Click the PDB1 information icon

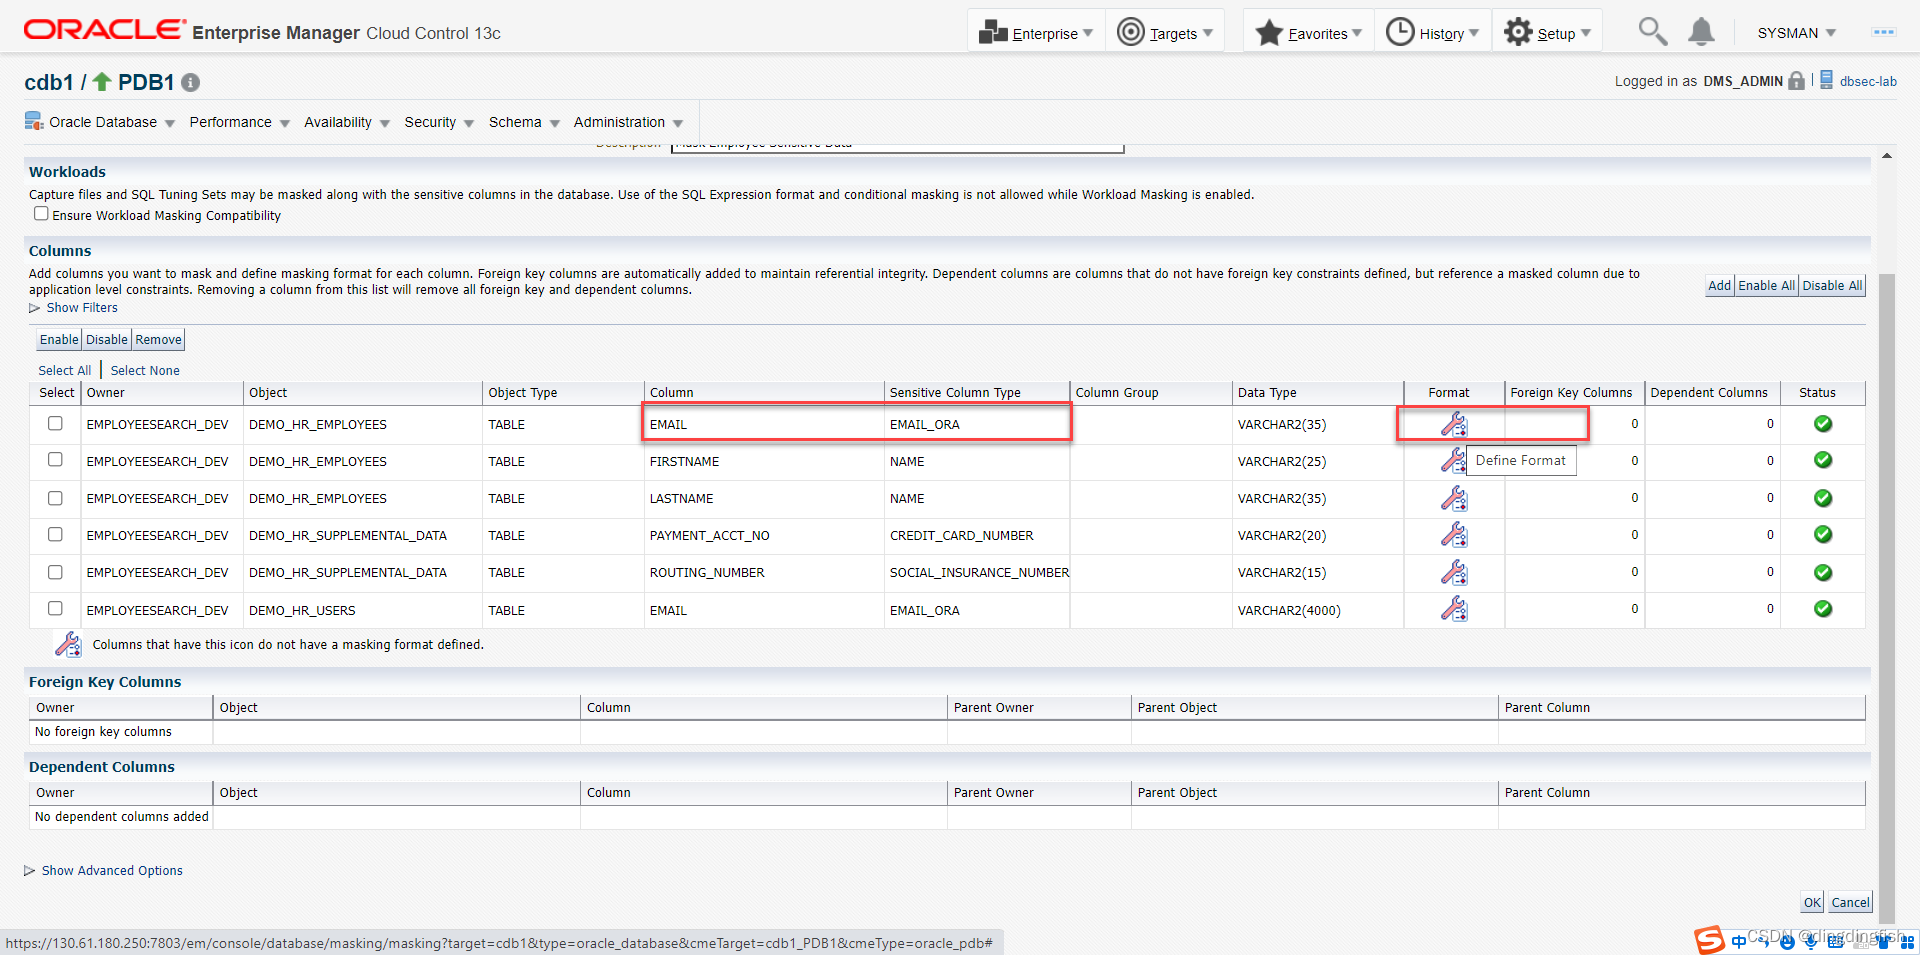point(190,83)
